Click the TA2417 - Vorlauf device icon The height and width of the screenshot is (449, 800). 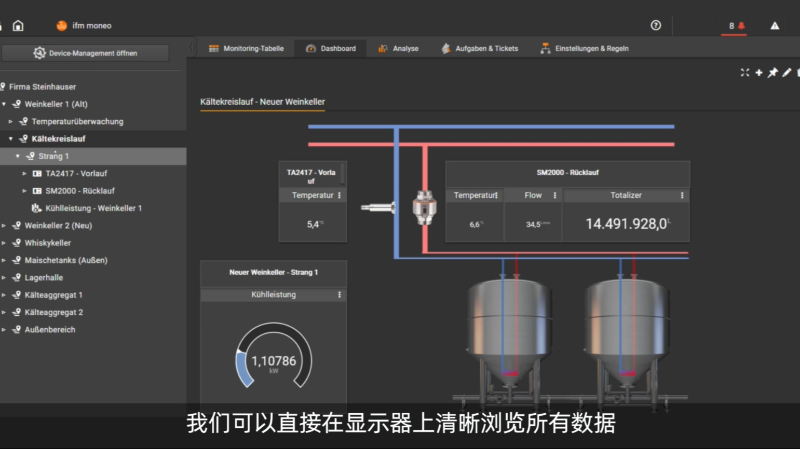[37, 173]
